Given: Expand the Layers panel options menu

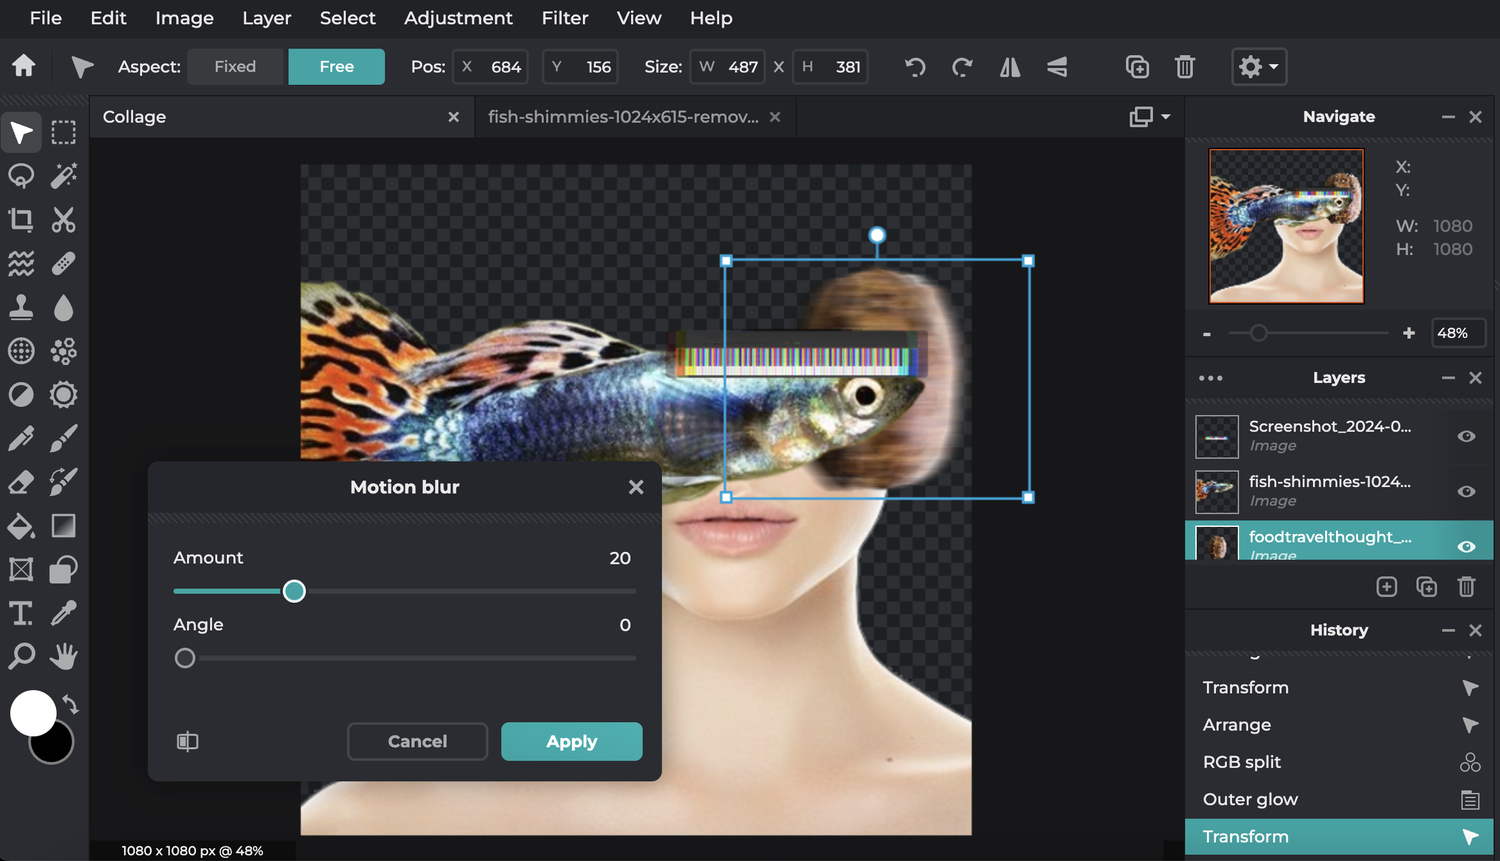Looking at the screenshot, I should coord(1210,378).
